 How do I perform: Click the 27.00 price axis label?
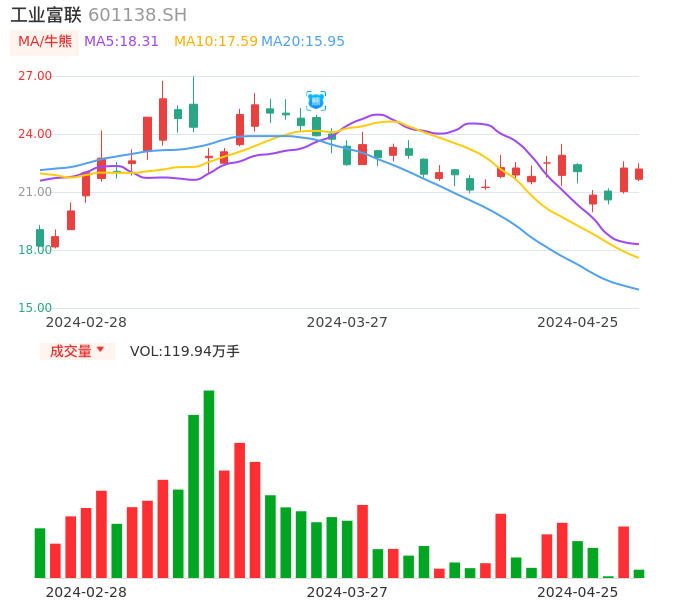click(35, 76)
